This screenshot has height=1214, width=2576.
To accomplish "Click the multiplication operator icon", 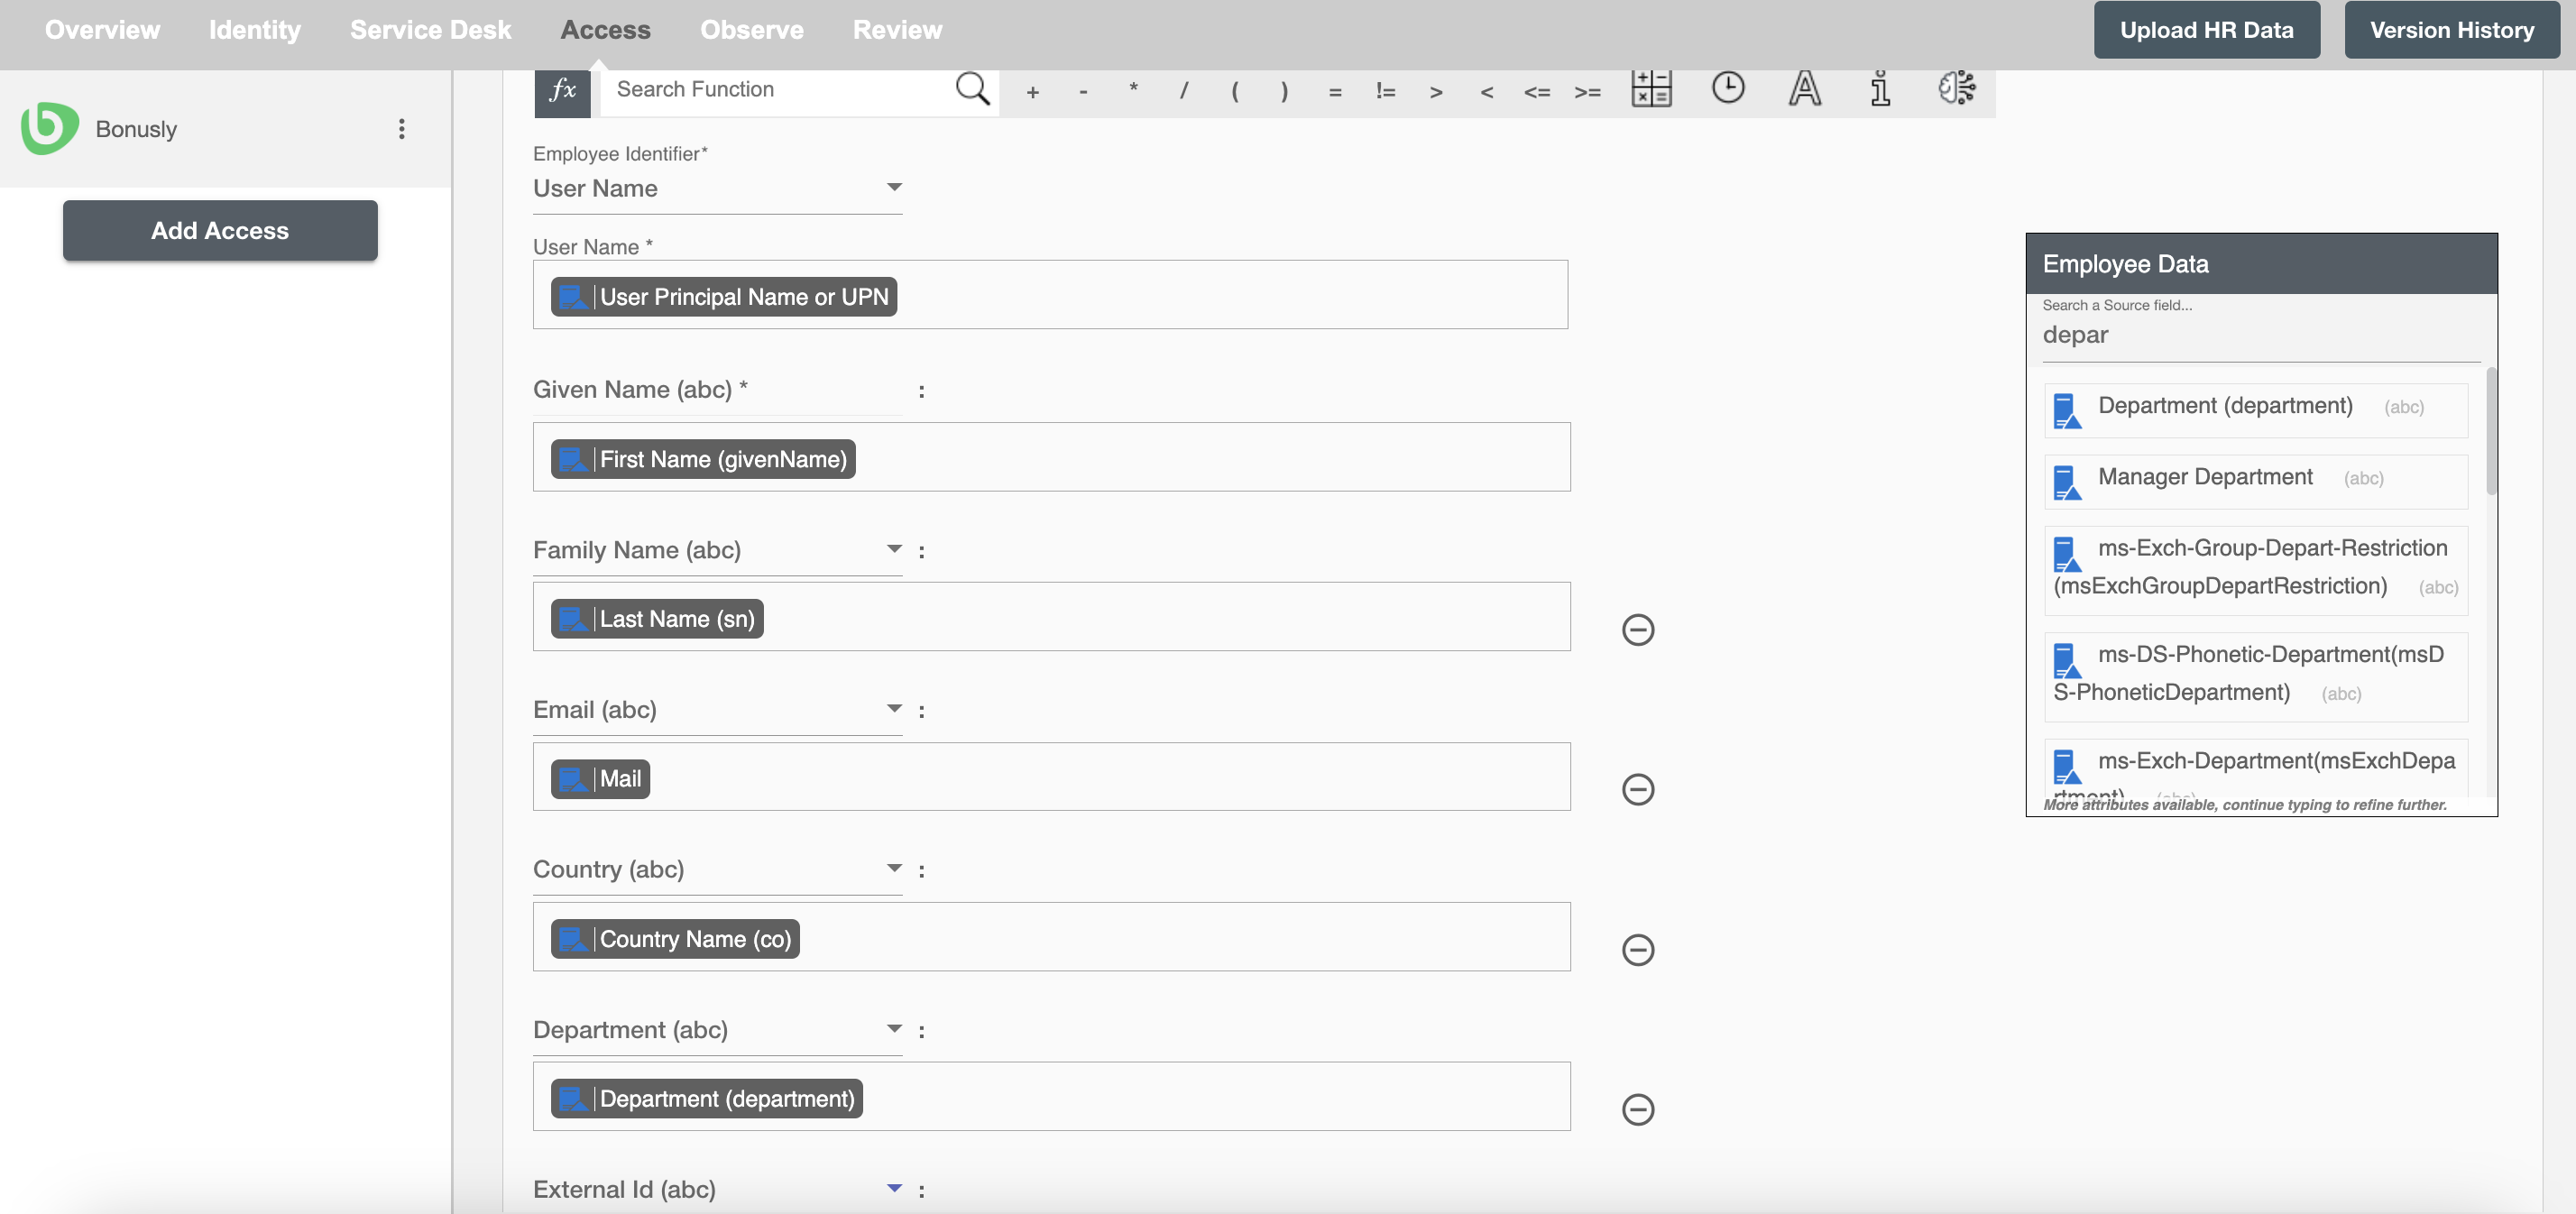I will tap(1134, 88).
